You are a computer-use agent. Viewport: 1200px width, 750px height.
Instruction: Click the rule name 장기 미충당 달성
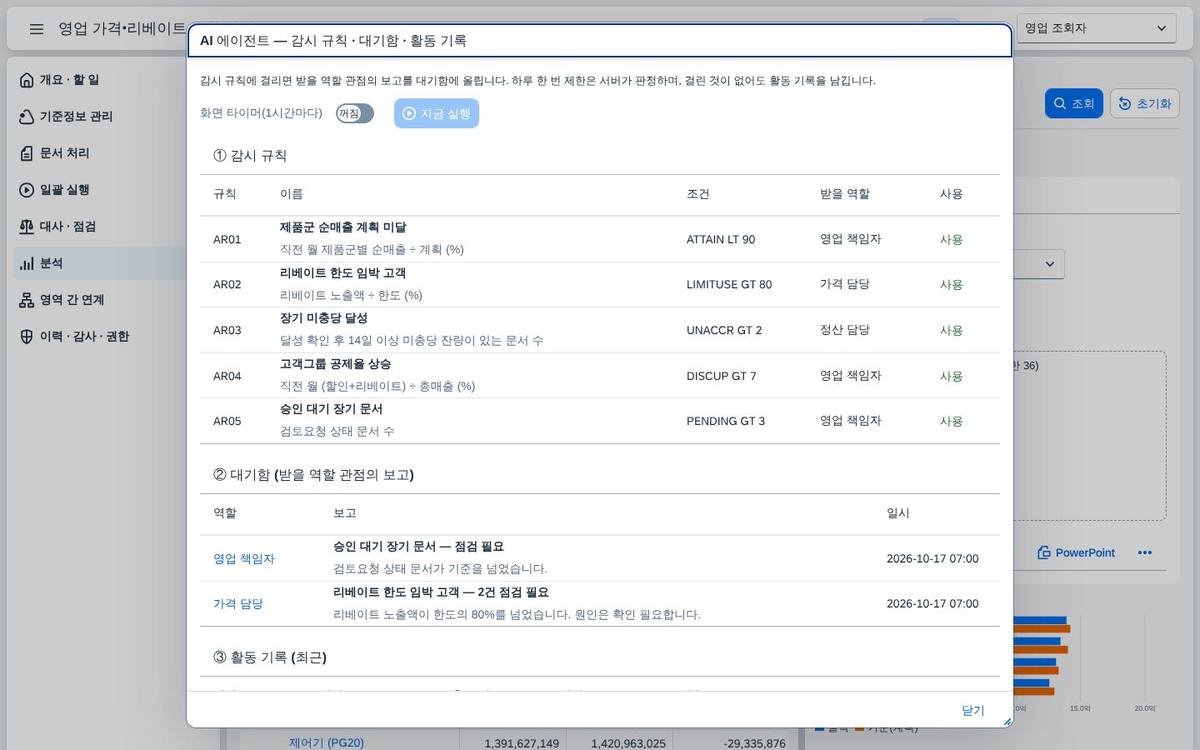[x=324, y=318]
